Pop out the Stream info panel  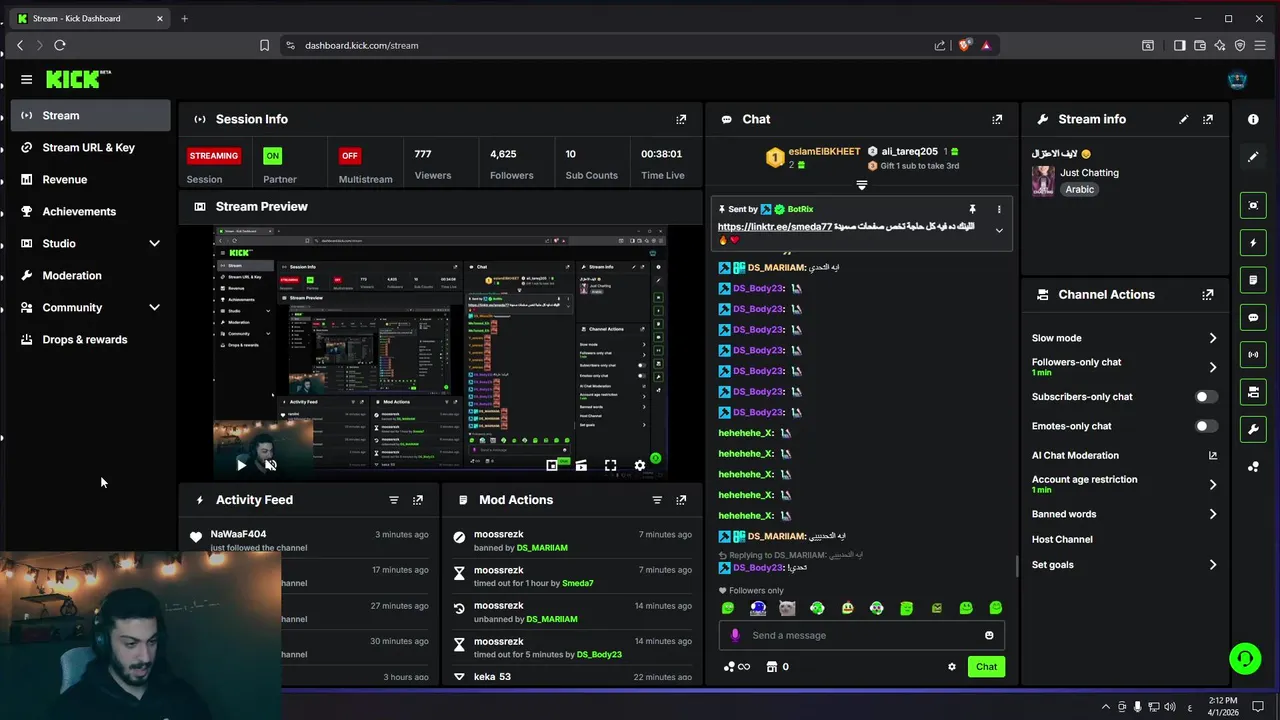pos(1208,119)
